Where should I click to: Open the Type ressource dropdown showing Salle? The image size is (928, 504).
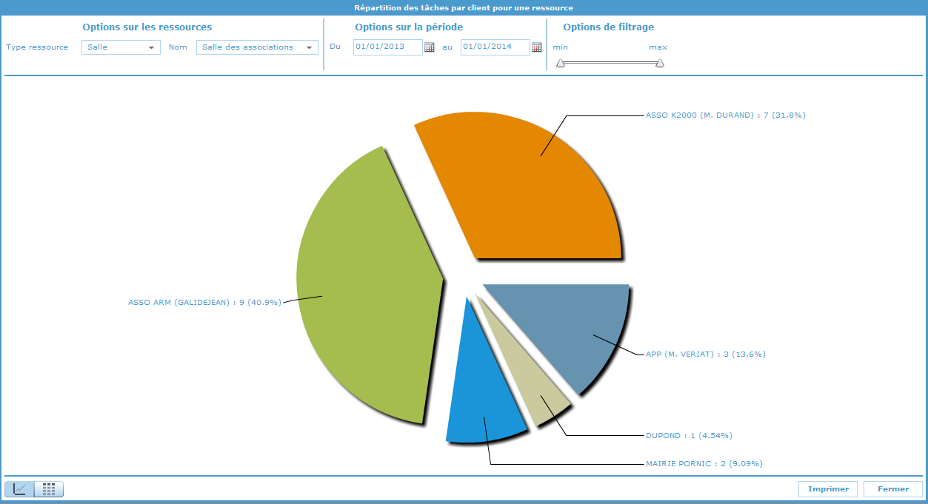[121, 47]
